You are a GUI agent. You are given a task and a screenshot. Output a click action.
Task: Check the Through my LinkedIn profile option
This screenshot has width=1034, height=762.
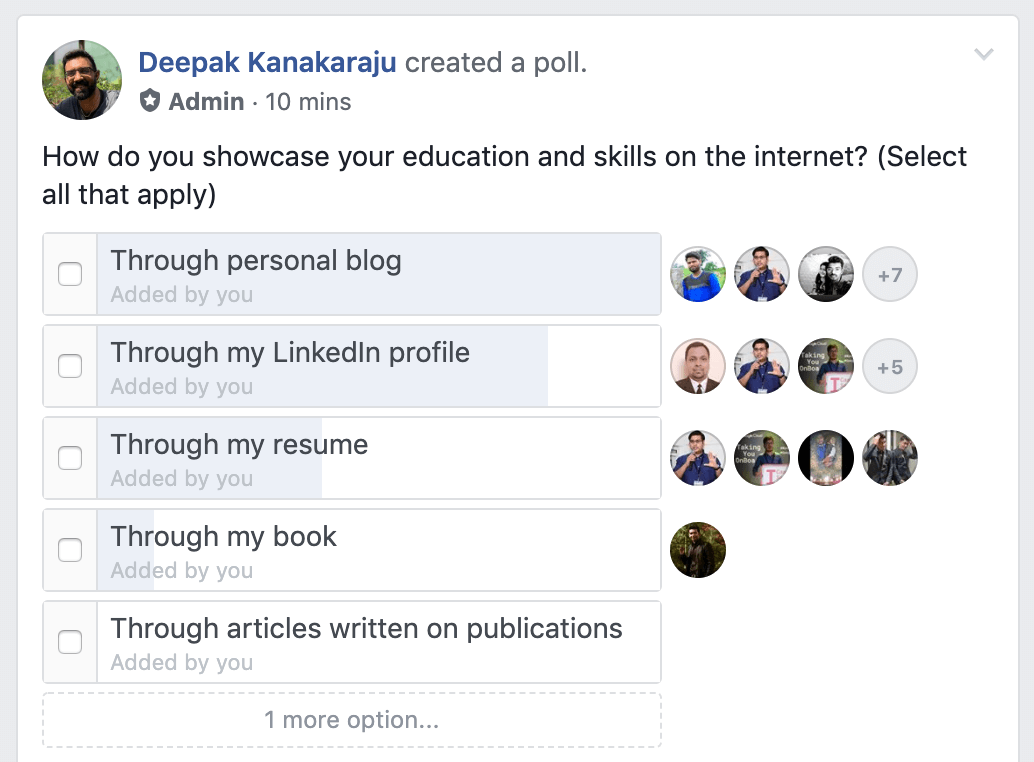click(x=70, y=366)
